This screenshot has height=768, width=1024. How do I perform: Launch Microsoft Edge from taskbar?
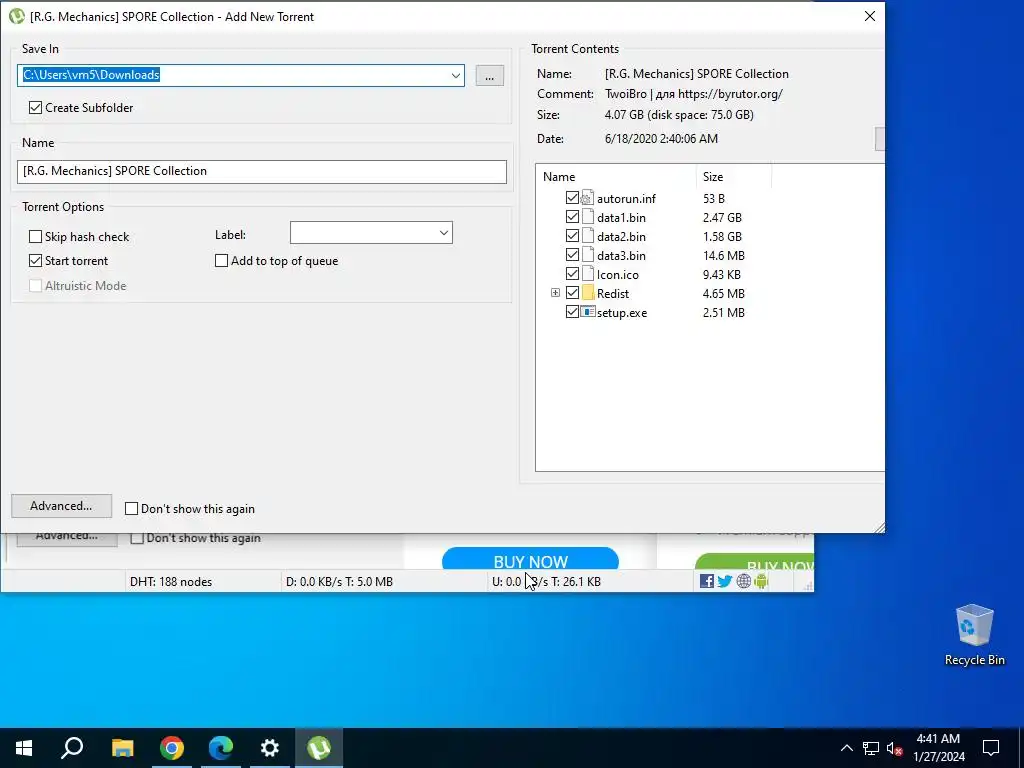[221, 748]
